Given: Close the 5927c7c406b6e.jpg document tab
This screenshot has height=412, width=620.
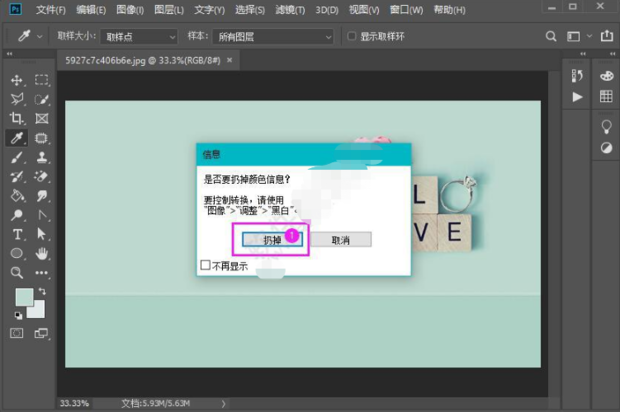Looking at the screenshot, I should click(229, 60).
